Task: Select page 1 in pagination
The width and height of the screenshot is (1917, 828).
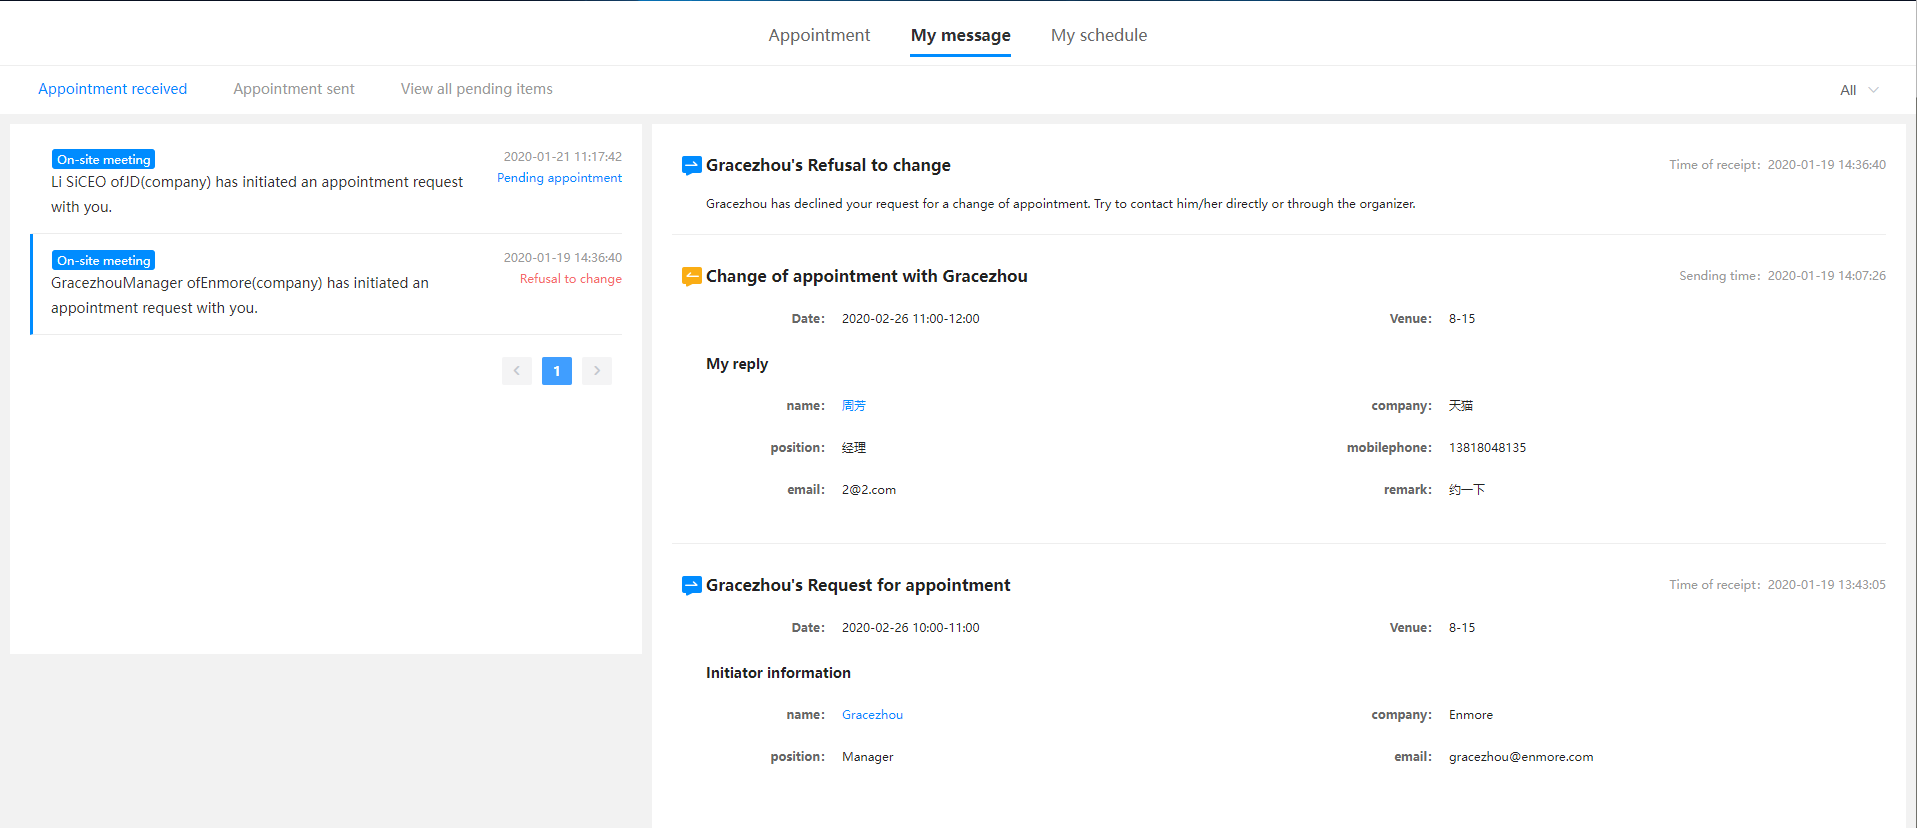Action: coord(557,371)
